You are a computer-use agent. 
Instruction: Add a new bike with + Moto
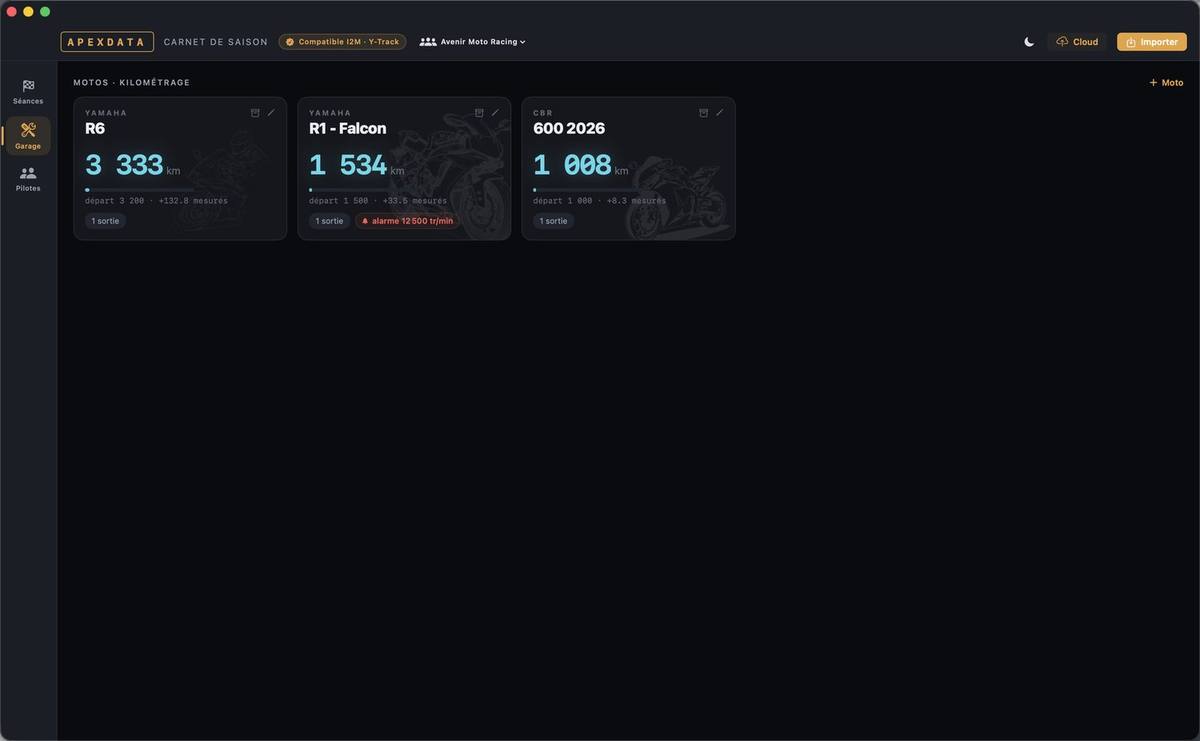pyautogui.click(x=1166, y=83)
